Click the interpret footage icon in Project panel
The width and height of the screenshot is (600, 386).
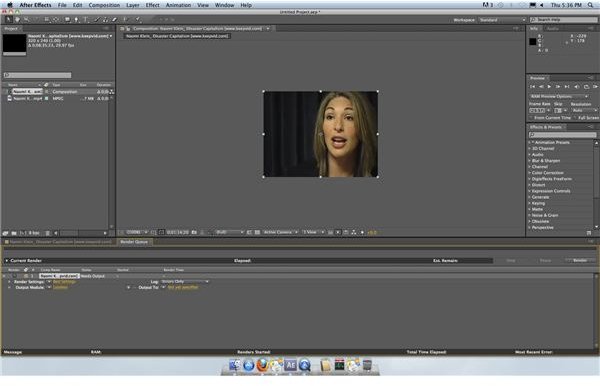pos(5,233)
